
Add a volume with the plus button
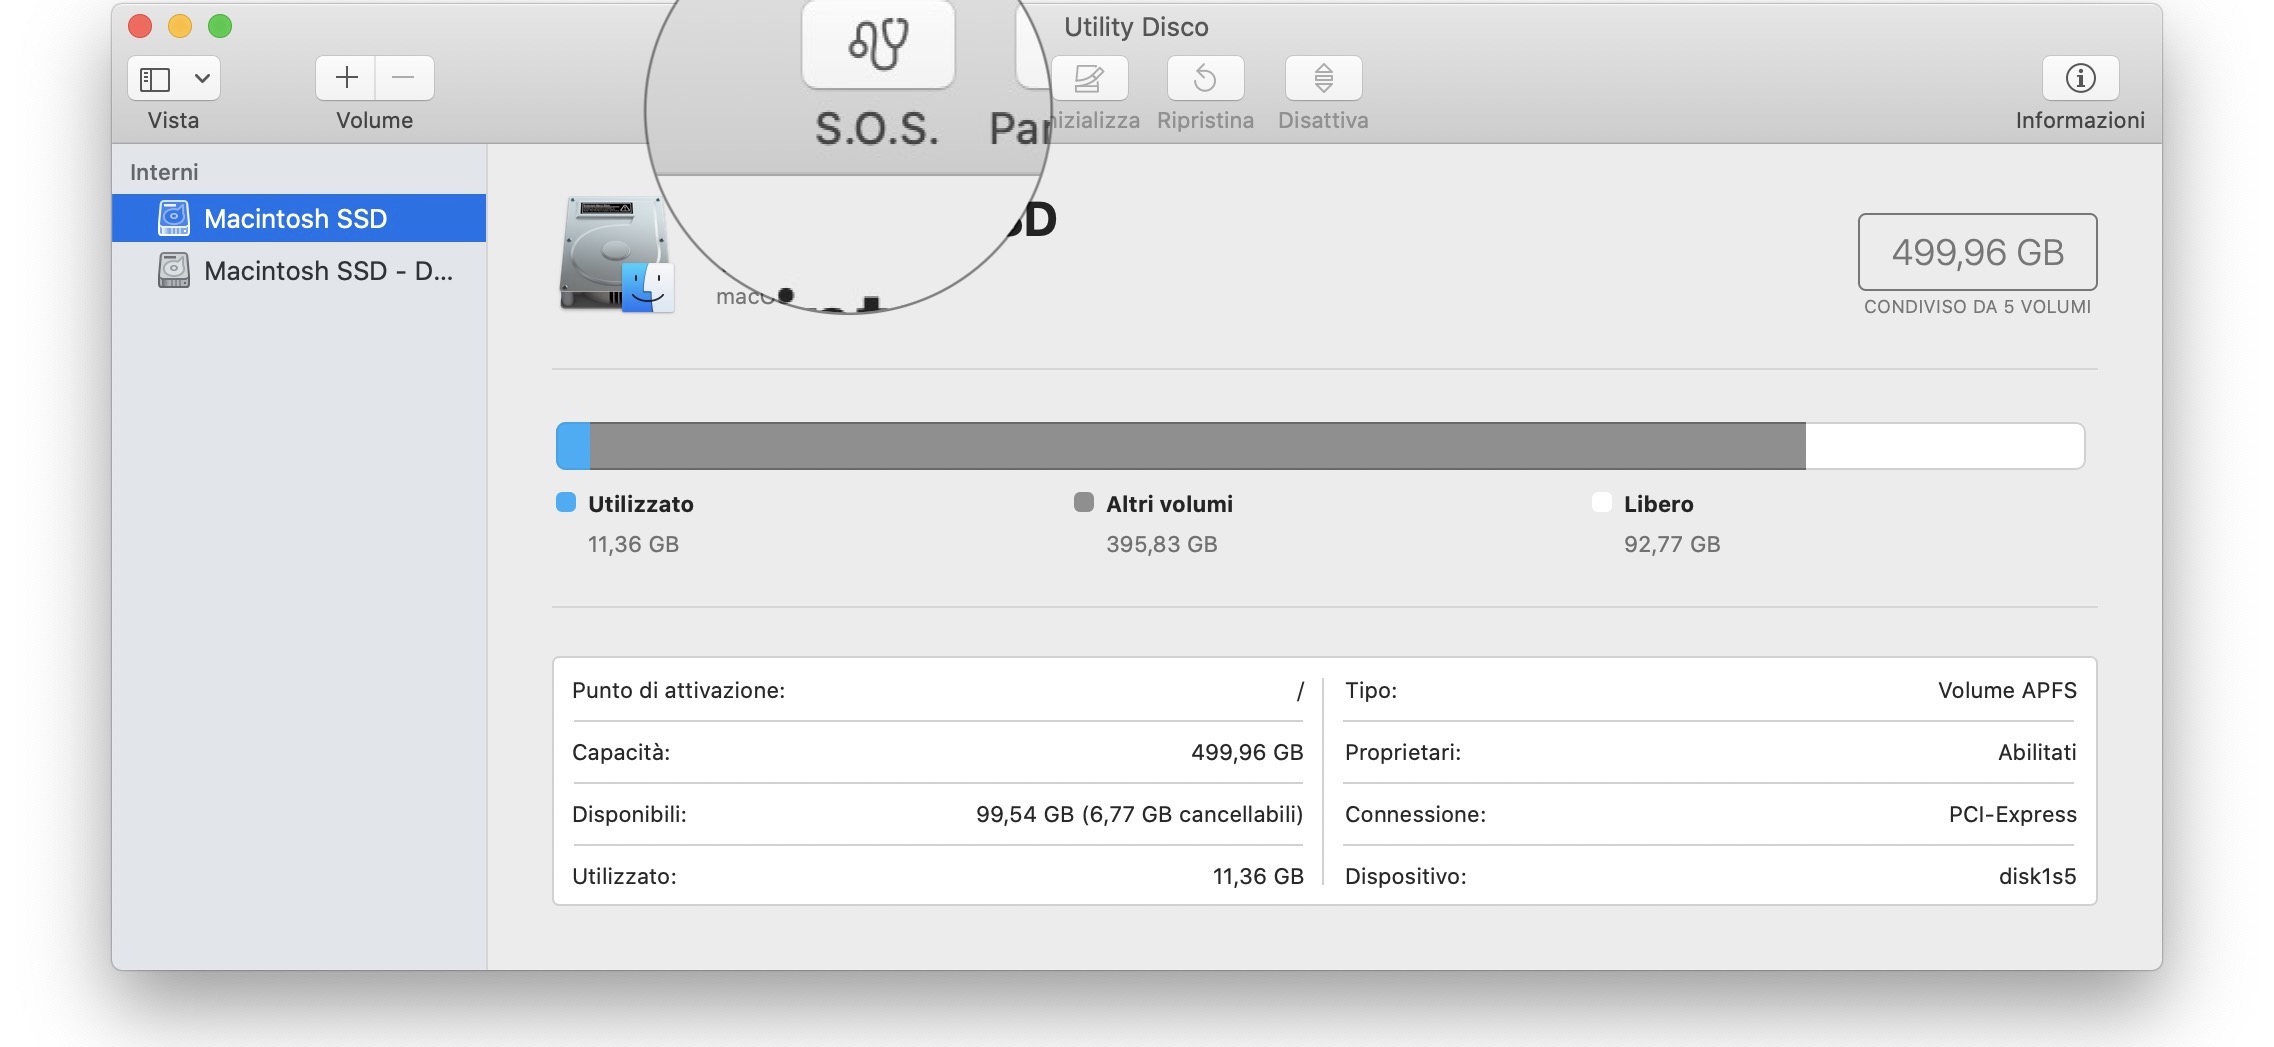(346, 78)
